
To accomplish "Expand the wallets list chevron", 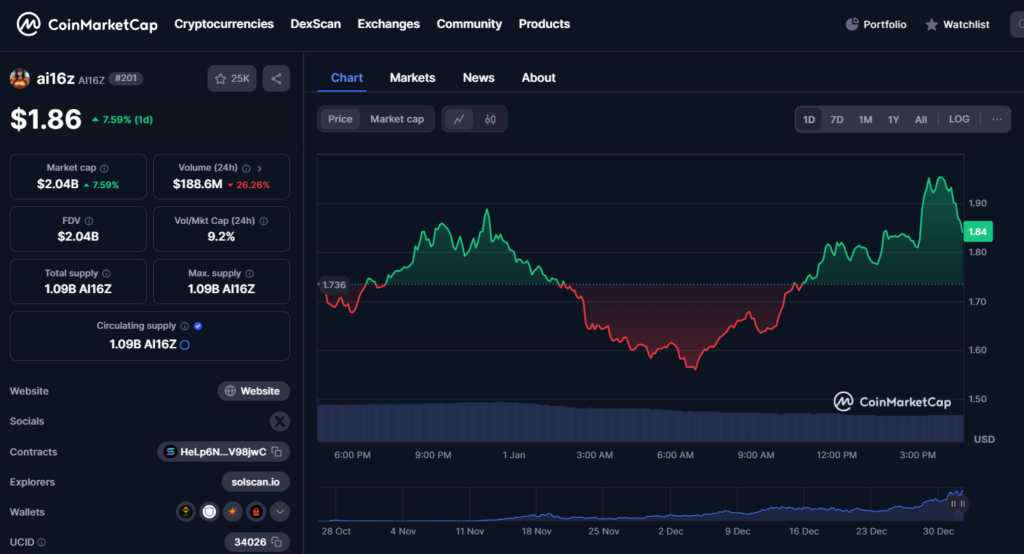I will (x=280, y=512).
